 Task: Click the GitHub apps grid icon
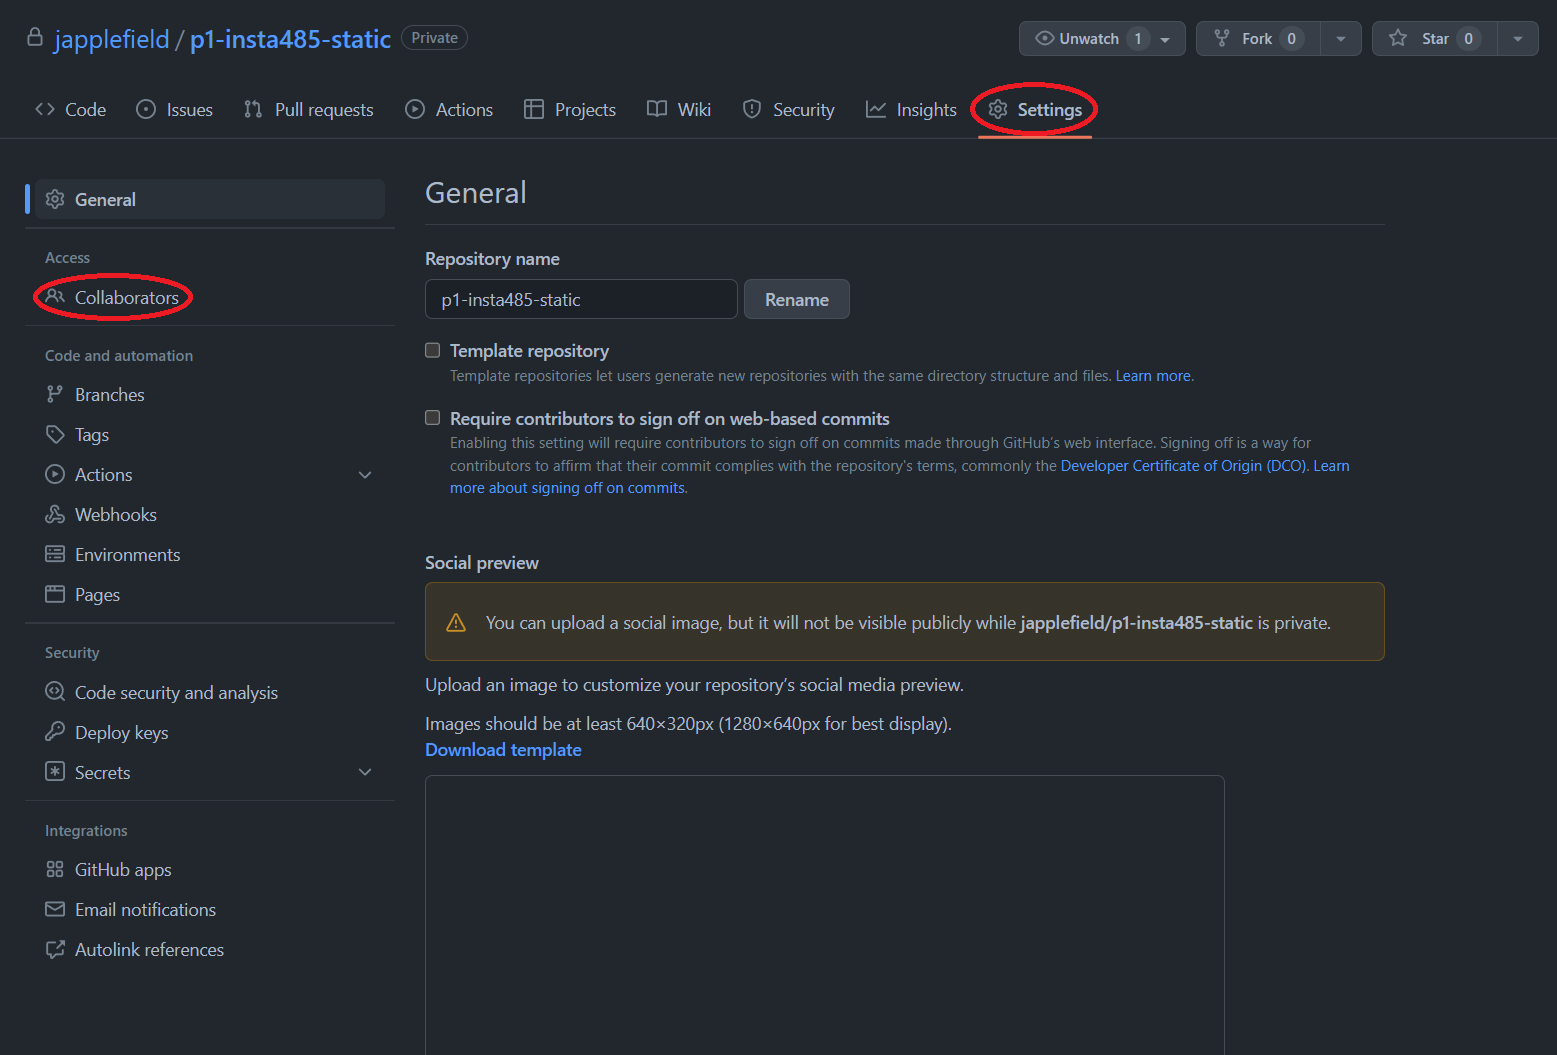(55, 869)
